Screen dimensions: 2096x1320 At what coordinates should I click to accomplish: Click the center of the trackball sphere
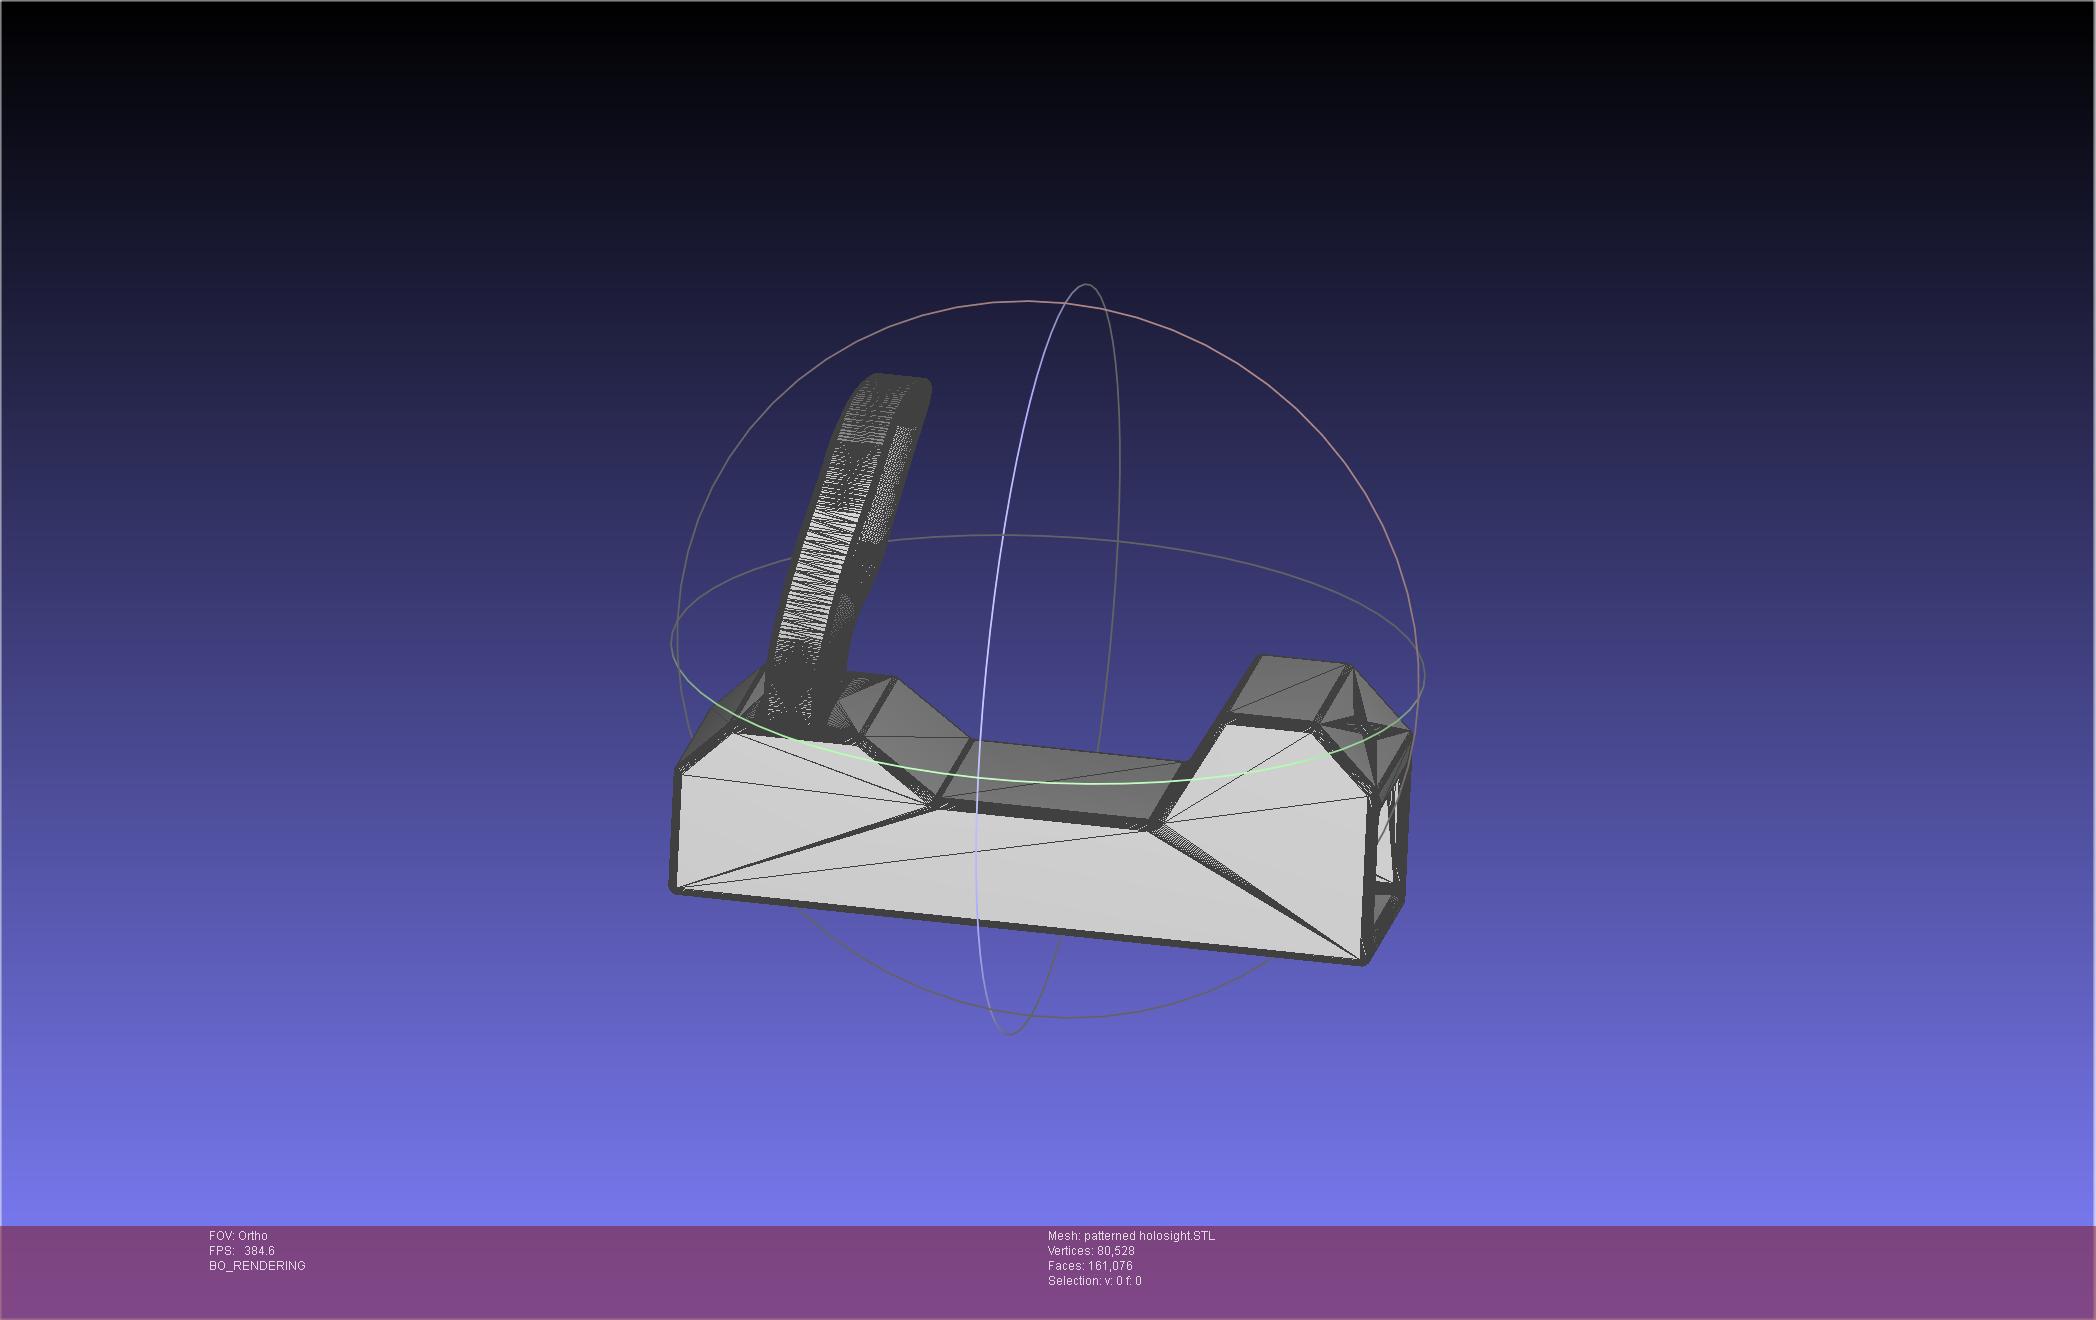(1047, 660)
